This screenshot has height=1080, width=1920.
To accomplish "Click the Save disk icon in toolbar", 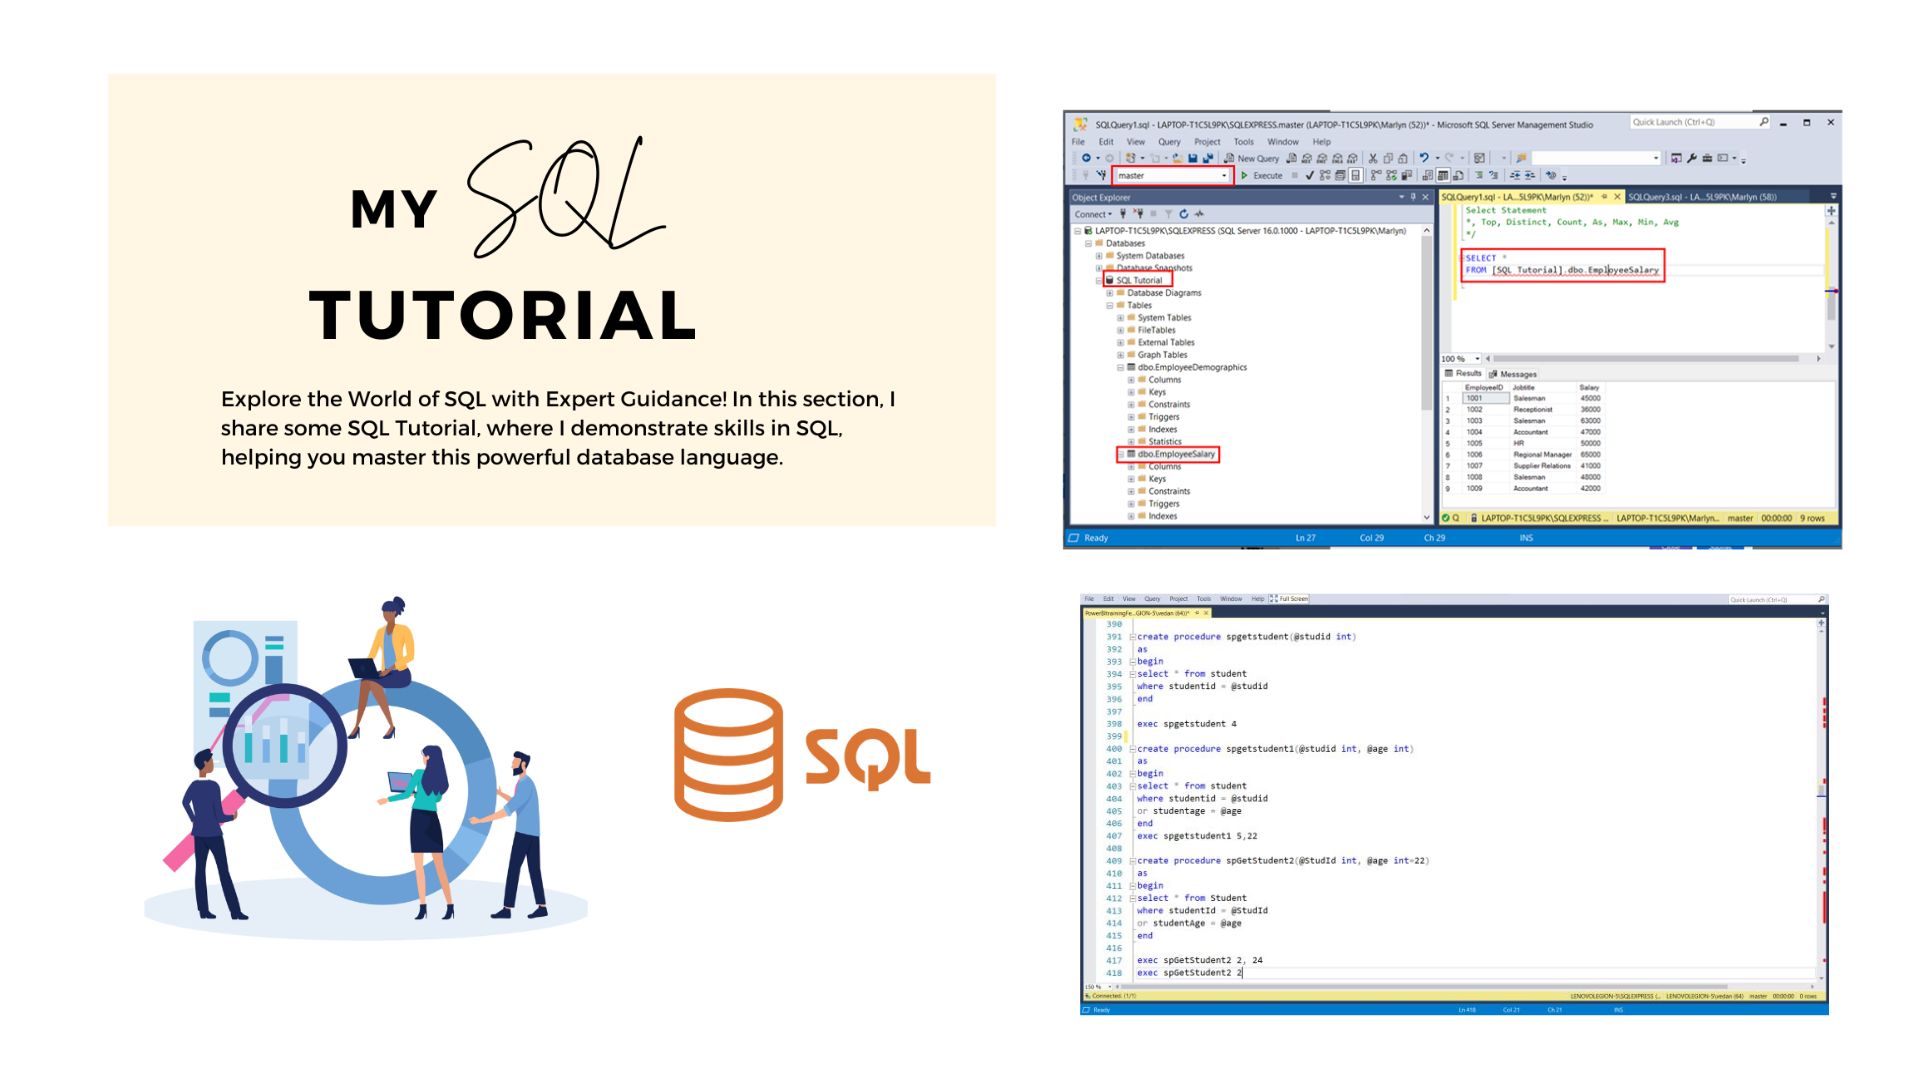I will [1193, 158].
